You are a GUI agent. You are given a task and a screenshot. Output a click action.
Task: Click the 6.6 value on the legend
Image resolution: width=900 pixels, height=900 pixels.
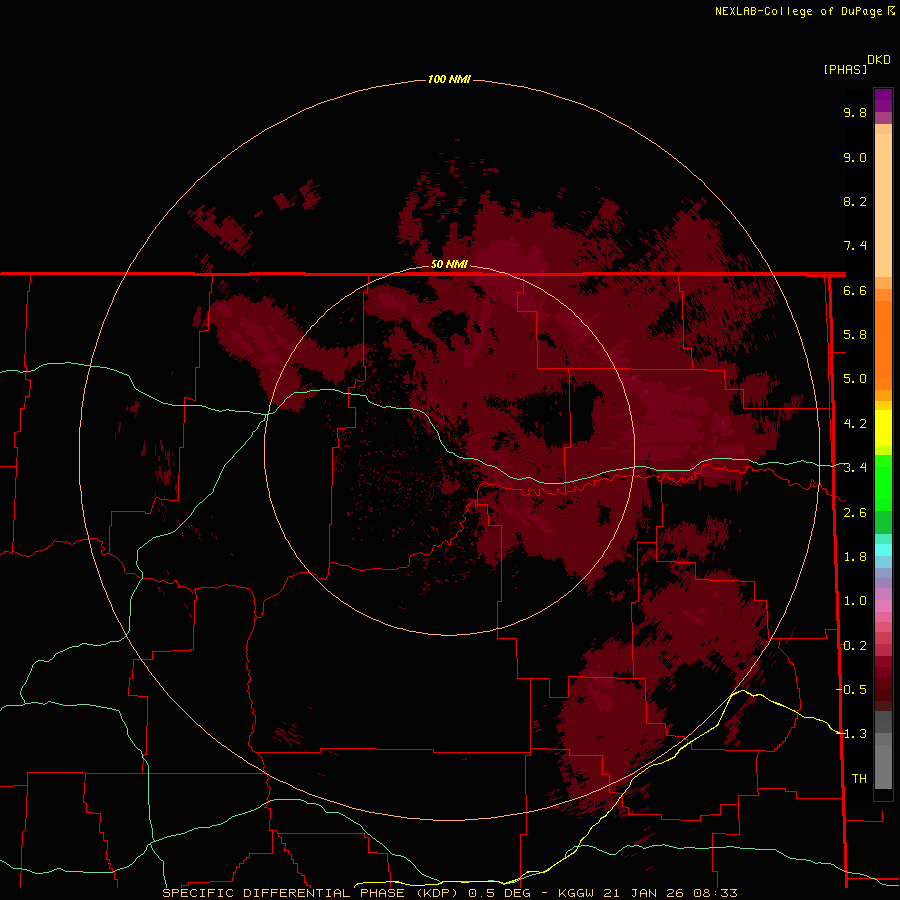[x=855, y=290]
